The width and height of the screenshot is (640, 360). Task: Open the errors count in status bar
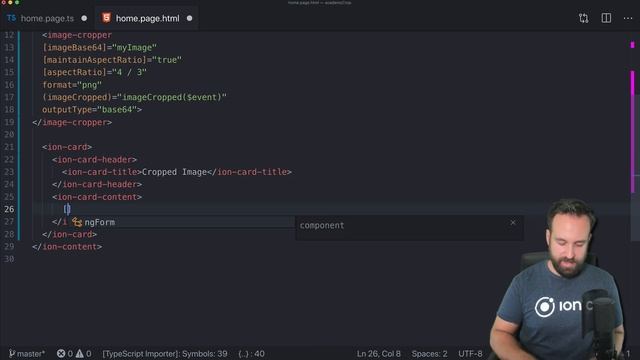coord(65,353)
